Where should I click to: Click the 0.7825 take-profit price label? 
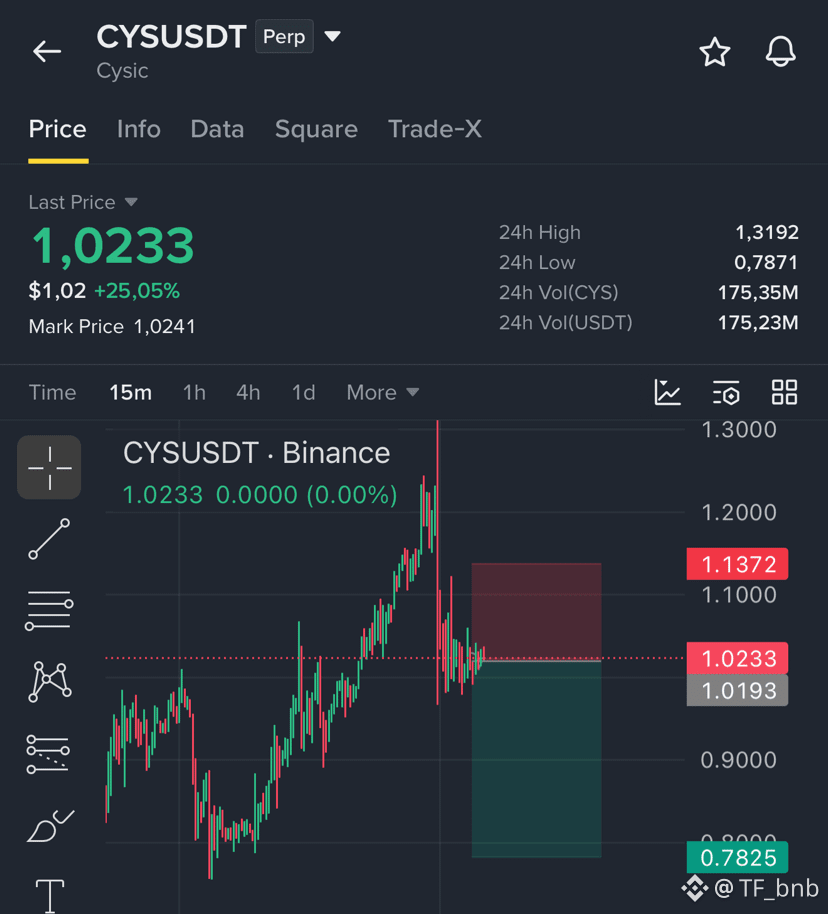tap(738, 857)
